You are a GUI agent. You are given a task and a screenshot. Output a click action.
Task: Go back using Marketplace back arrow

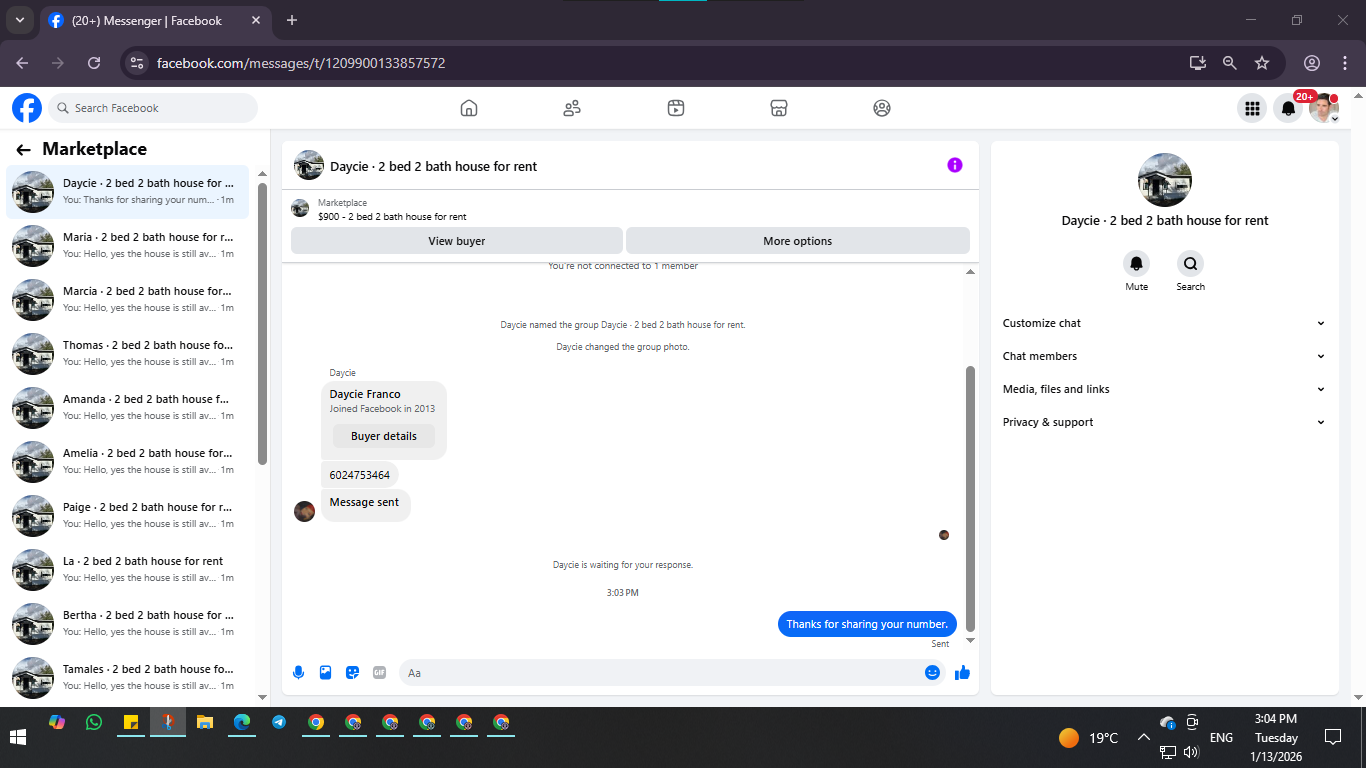click(x=23, y=150)
